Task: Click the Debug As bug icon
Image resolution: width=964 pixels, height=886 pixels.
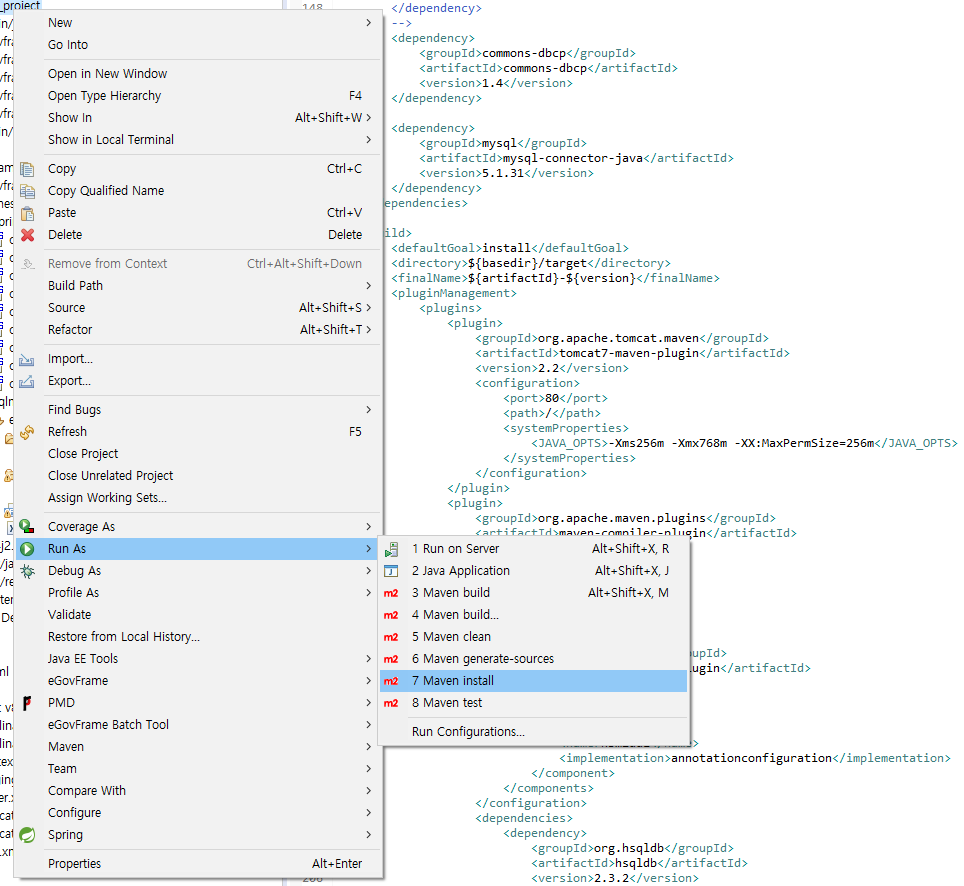Action: point(28,571)
